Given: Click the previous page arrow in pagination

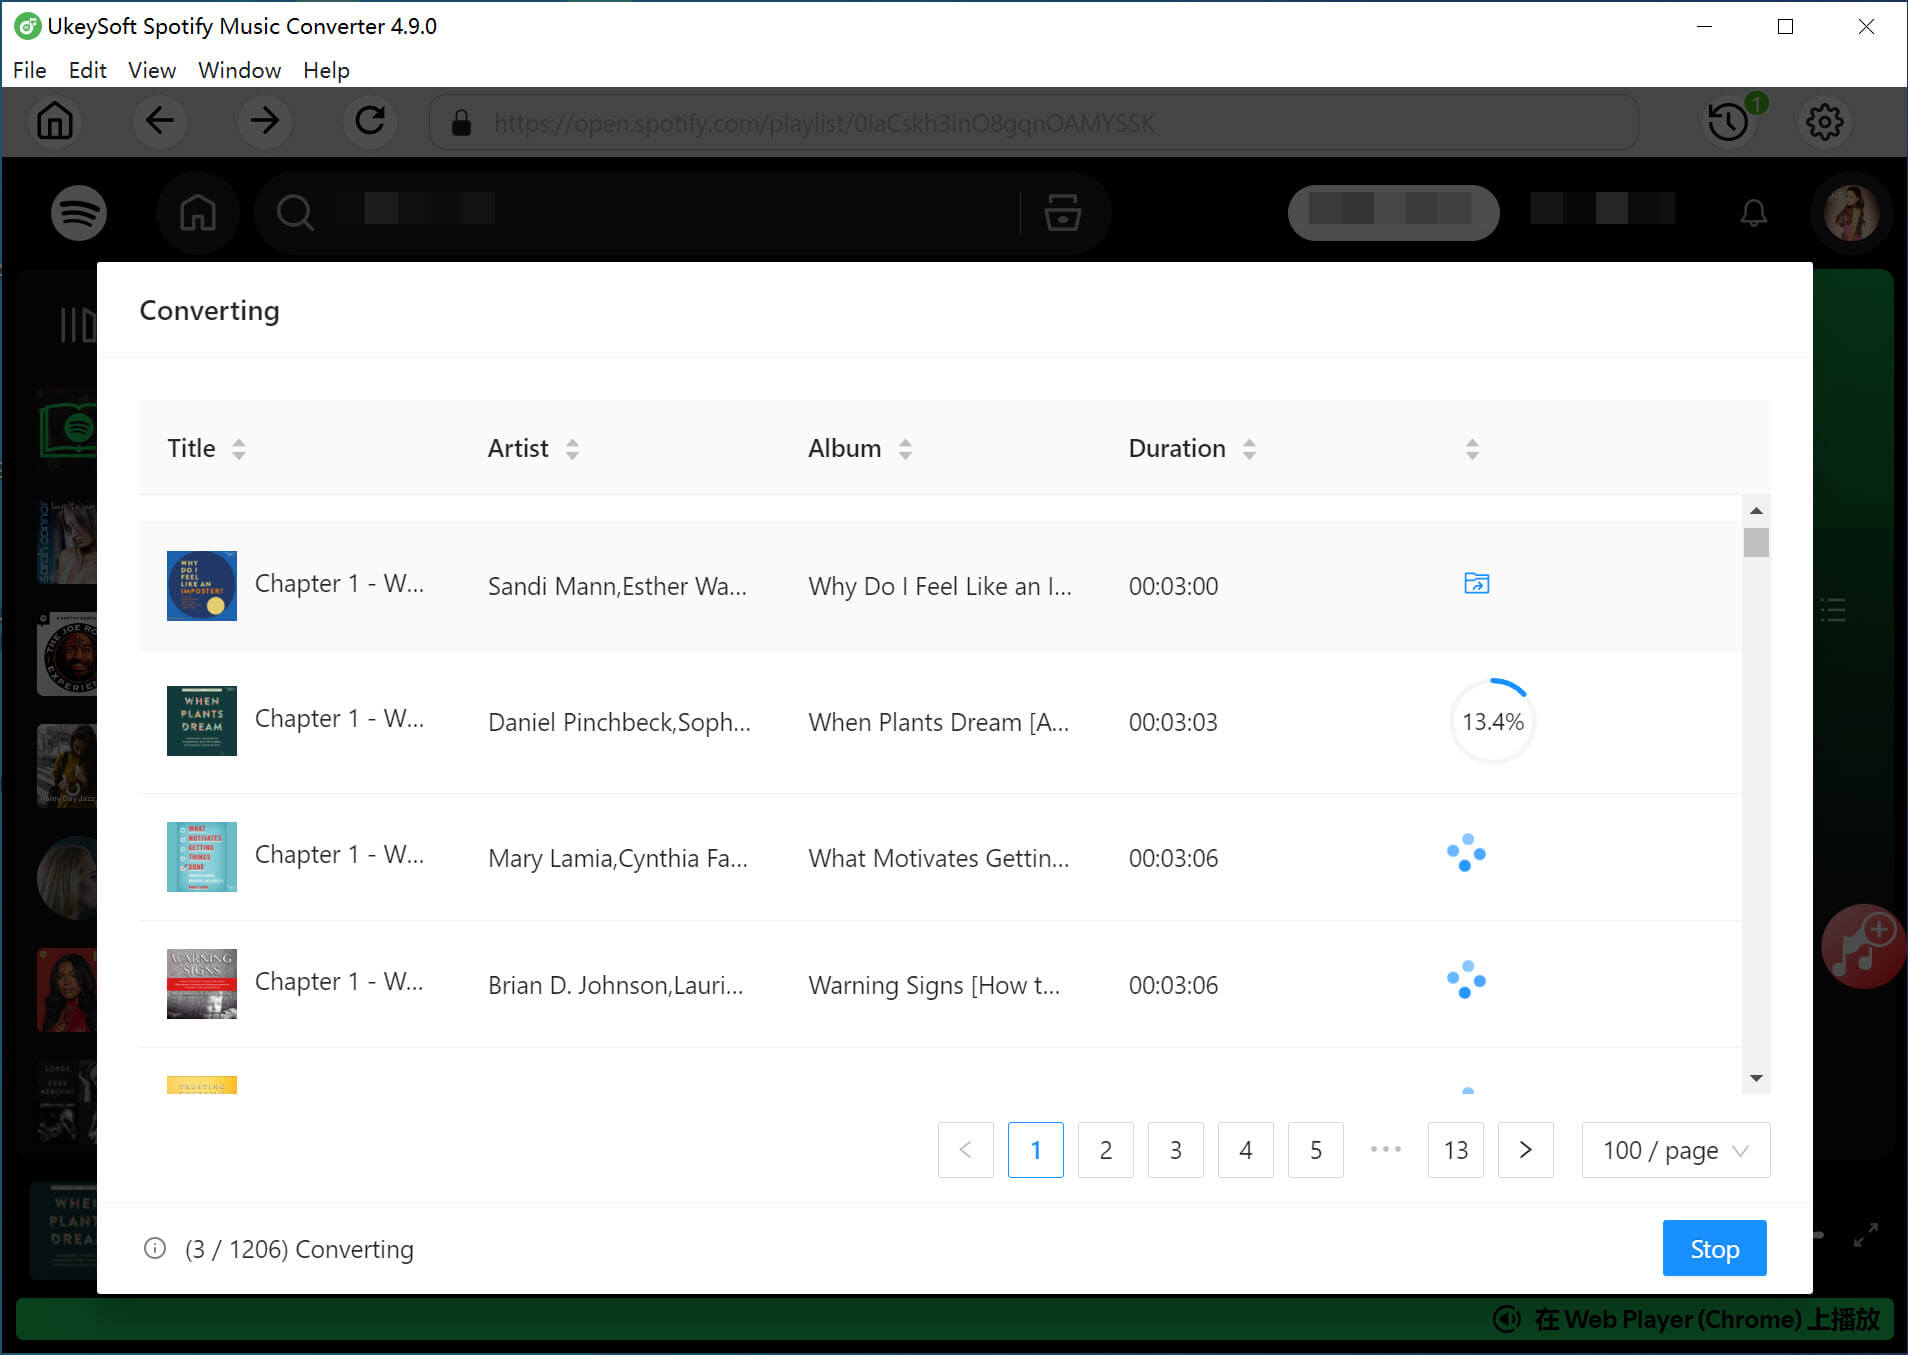Looking at the screenshot, I should coord(965,1150).
